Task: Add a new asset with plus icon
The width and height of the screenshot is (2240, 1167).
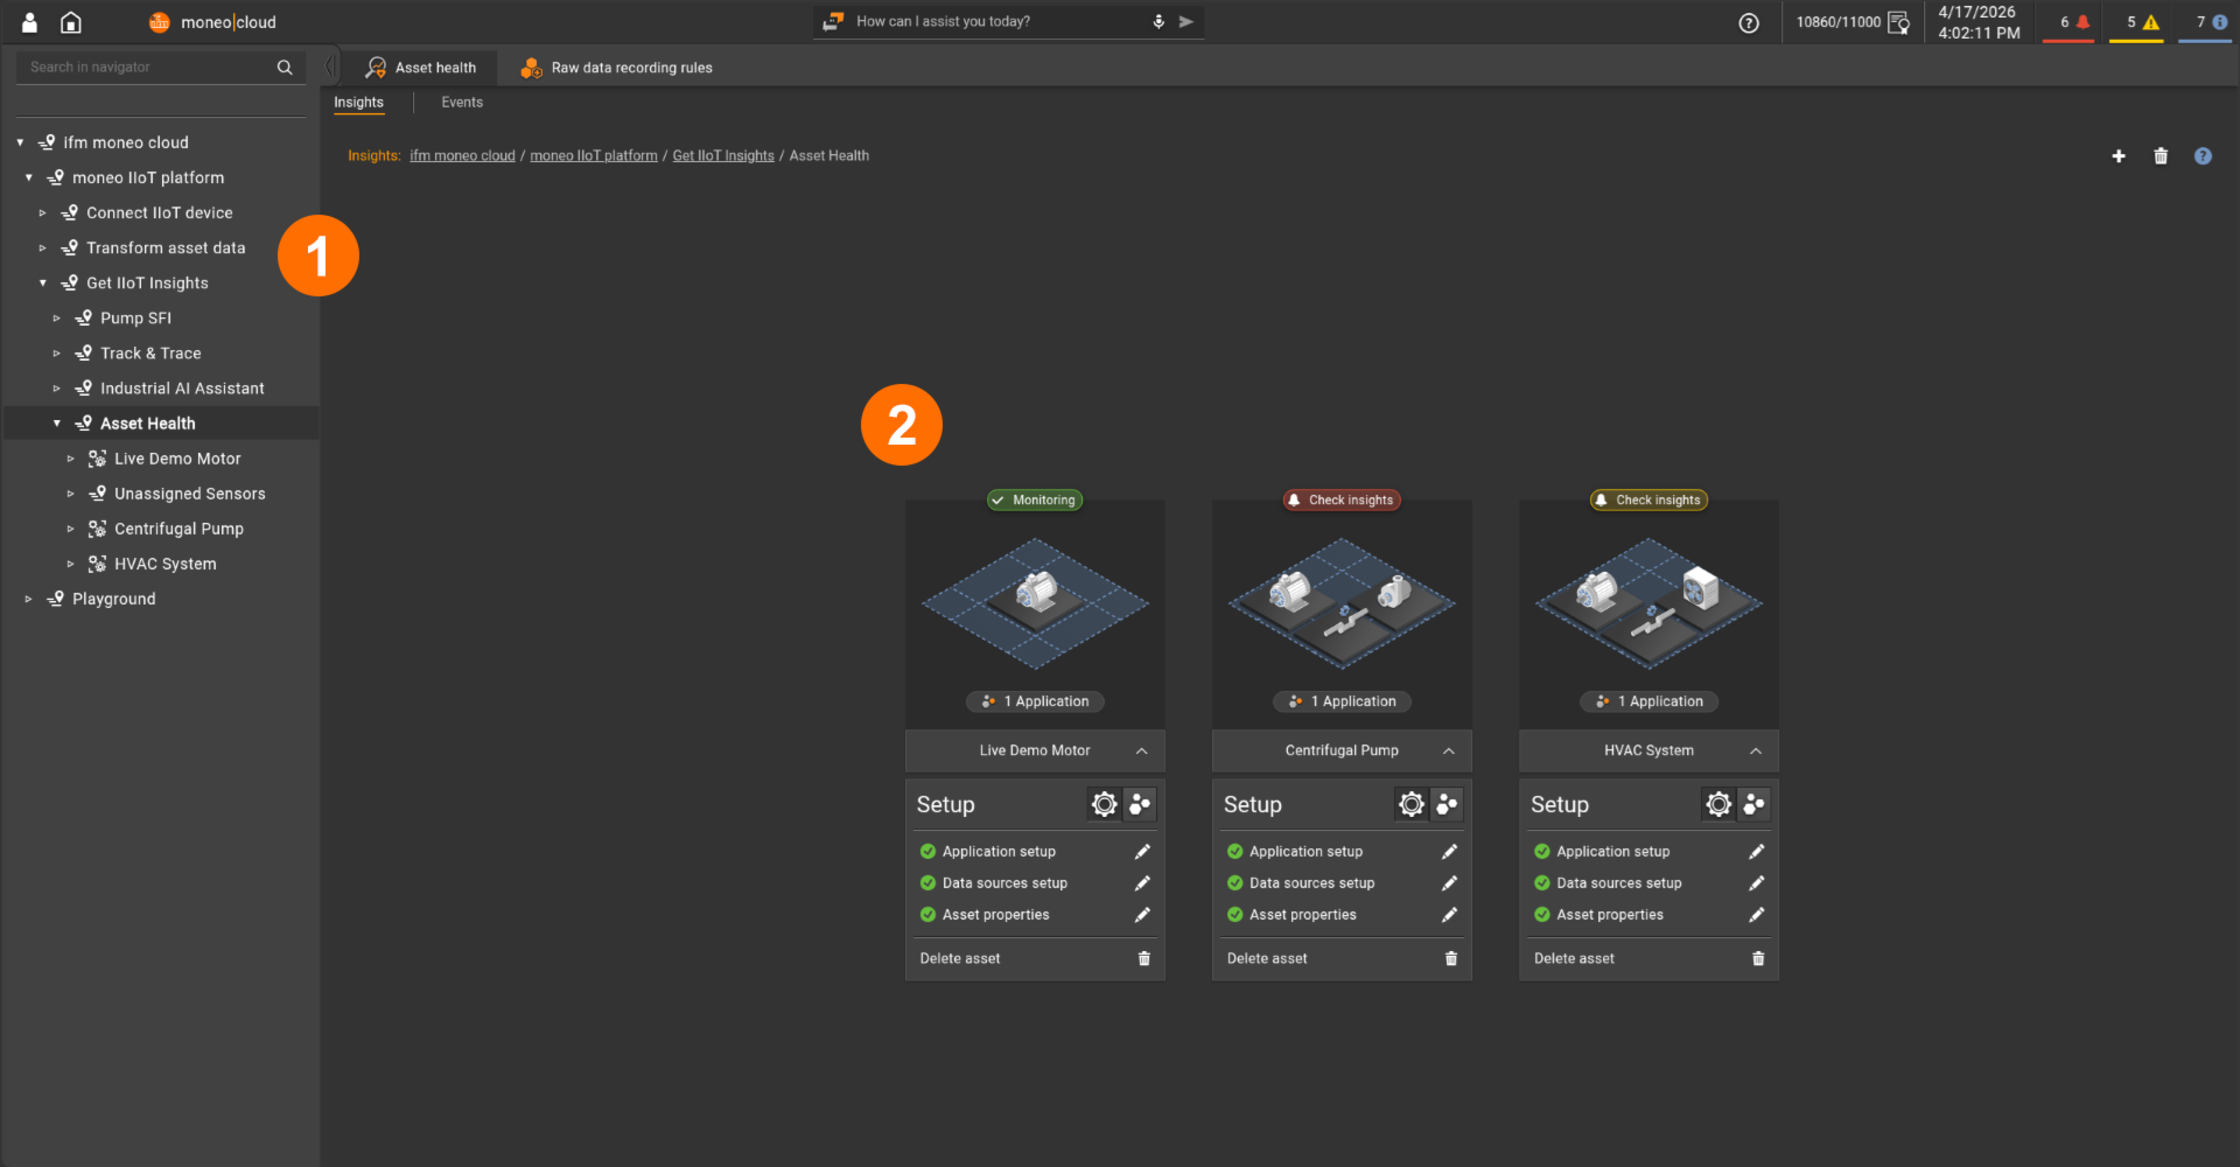Action: (2118, 156)
